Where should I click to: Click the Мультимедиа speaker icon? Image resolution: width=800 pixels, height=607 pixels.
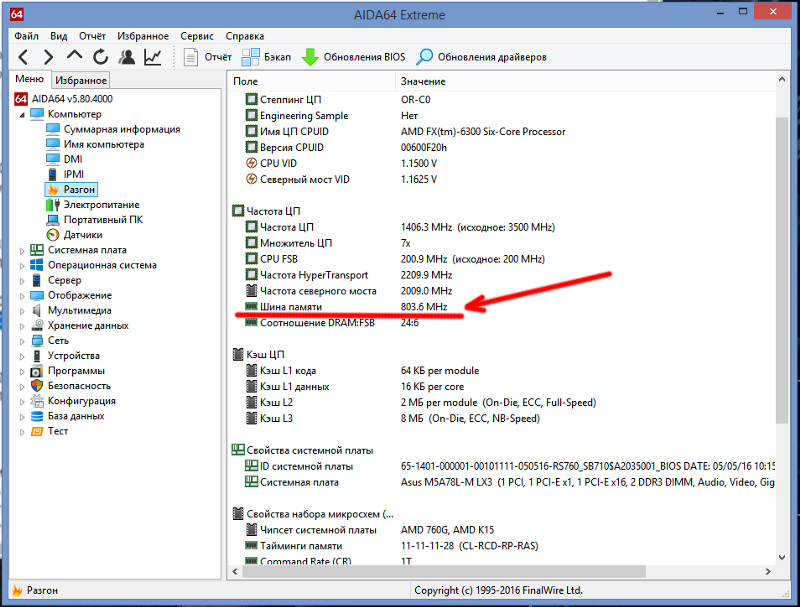tap(37, 310)
